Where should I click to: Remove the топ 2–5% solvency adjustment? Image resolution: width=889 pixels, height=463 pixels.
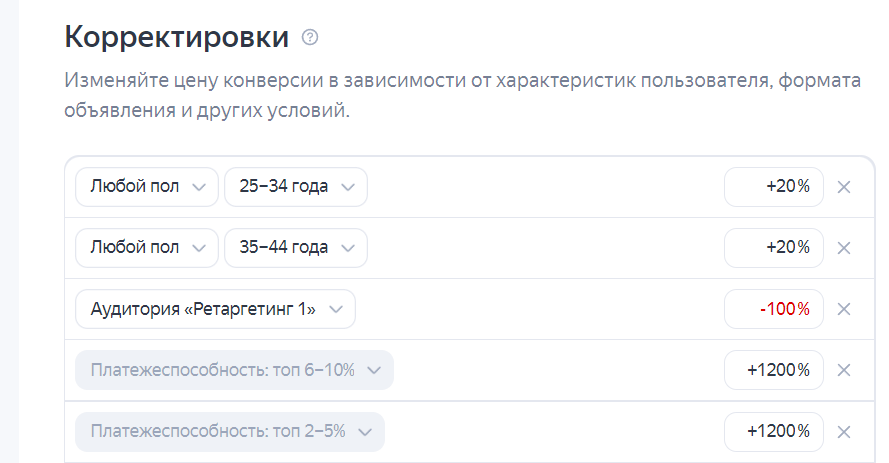(843, 431)
